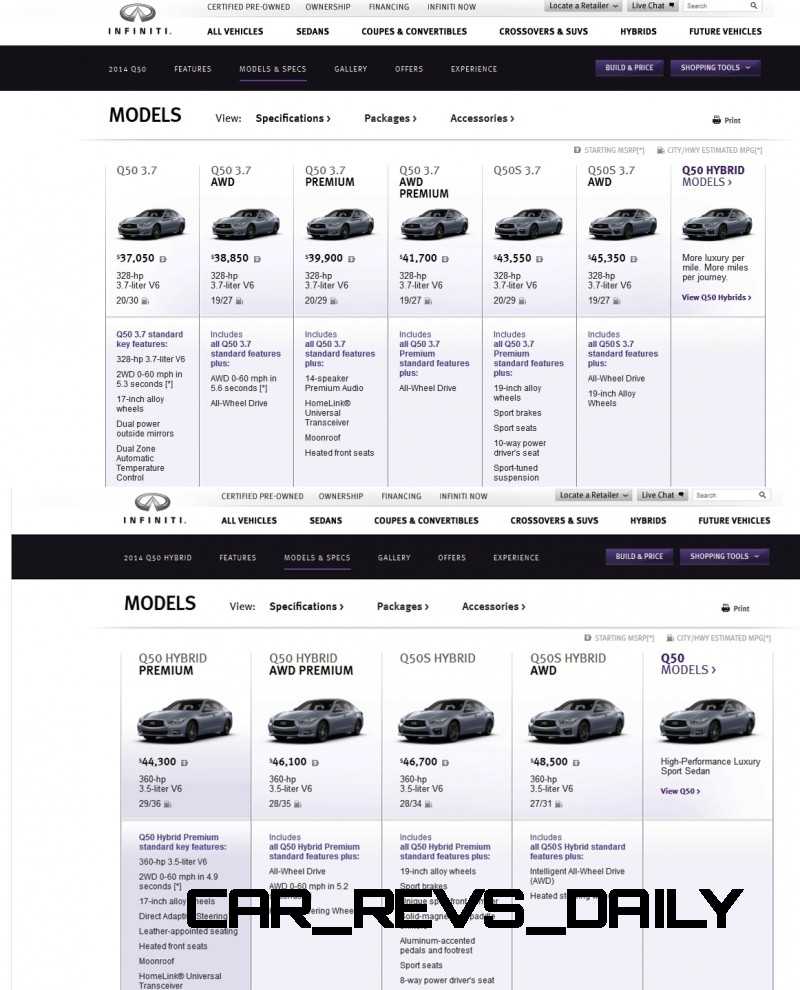Open the Sedans menu in top navigation
Image resolution: width=800 pixels, height=990 pixels.
313,31
